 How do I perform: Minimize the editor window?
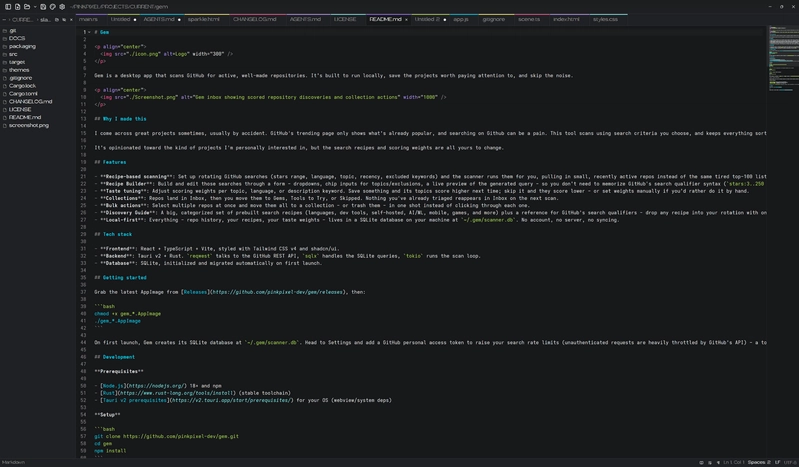(x=769, y=7)
